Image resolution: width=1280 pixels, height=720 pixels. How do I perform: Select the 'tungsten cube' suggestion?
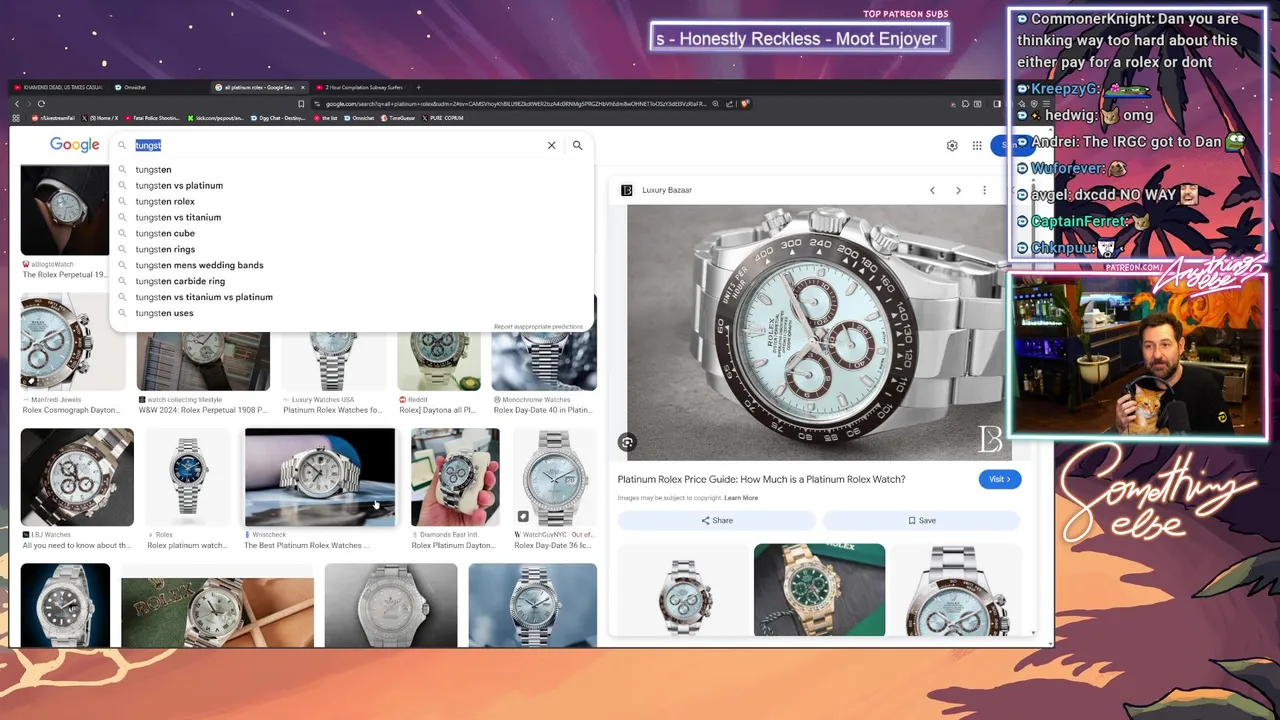pyautogui.click(x=351, y=233)
